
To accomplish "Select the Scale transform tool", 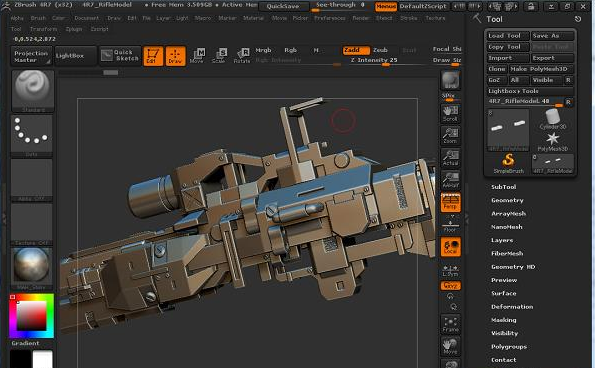I will (x=219, y=55).
